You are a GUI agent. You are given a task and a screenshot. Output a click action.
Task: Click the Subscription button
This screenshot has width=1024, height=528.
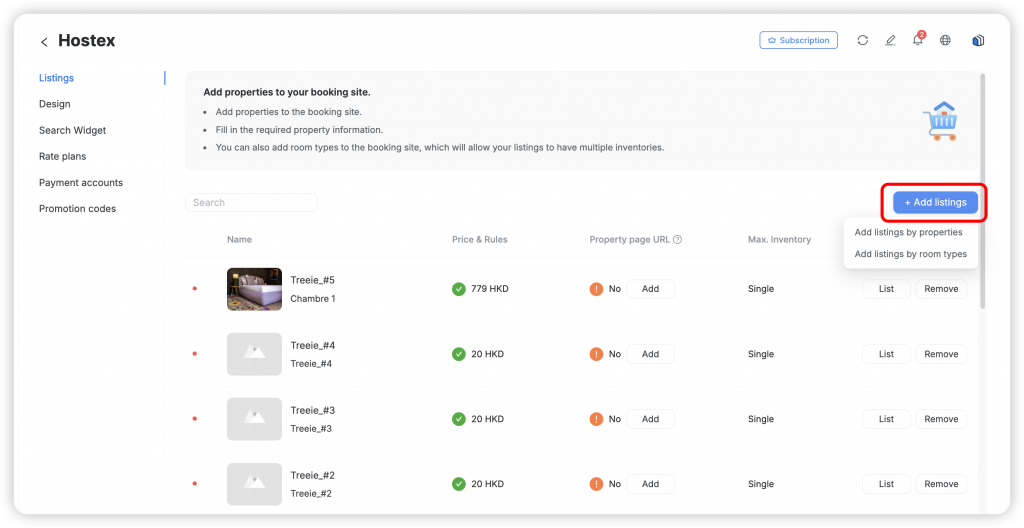click(x=797, y=41)
